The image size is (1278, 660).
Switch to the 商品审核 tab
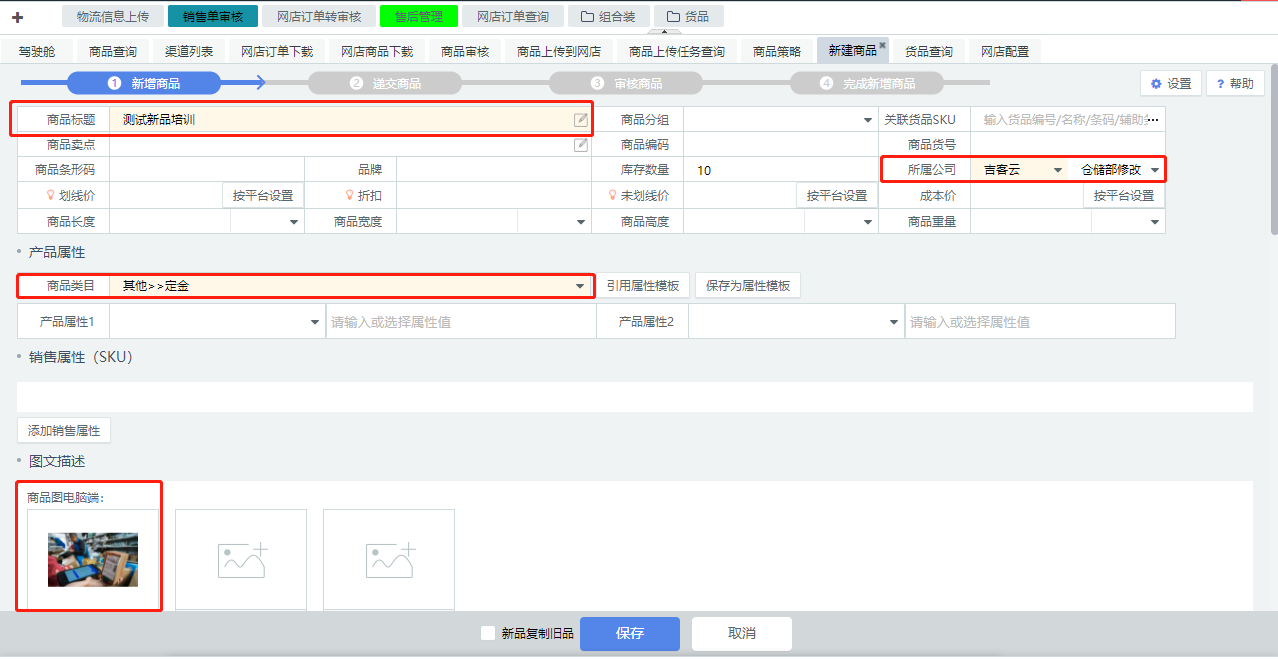[465, 52]
